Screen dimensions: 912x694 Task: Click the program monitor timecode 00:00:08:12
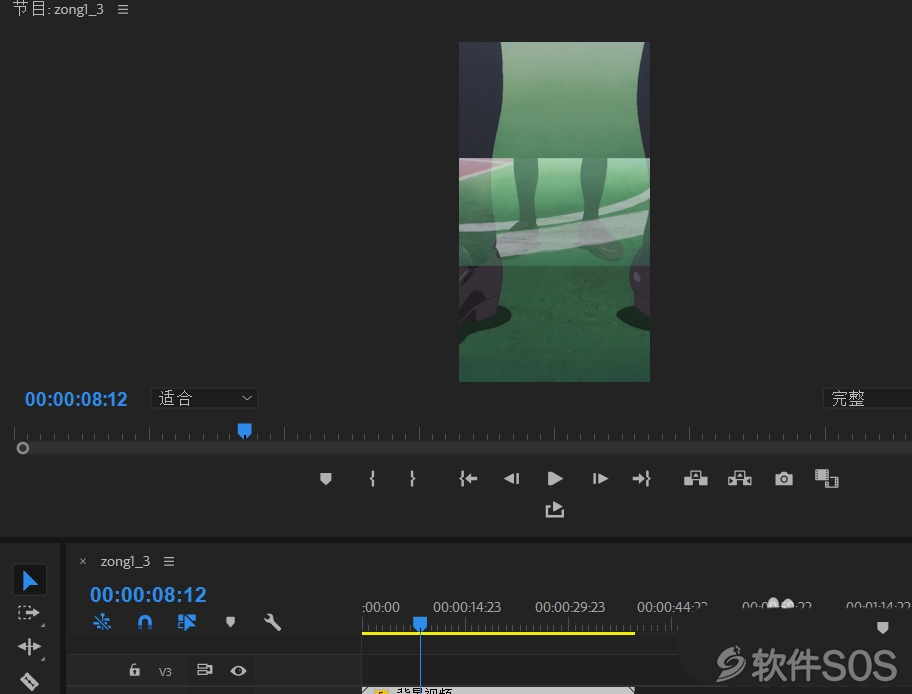(x=76, y=399)
